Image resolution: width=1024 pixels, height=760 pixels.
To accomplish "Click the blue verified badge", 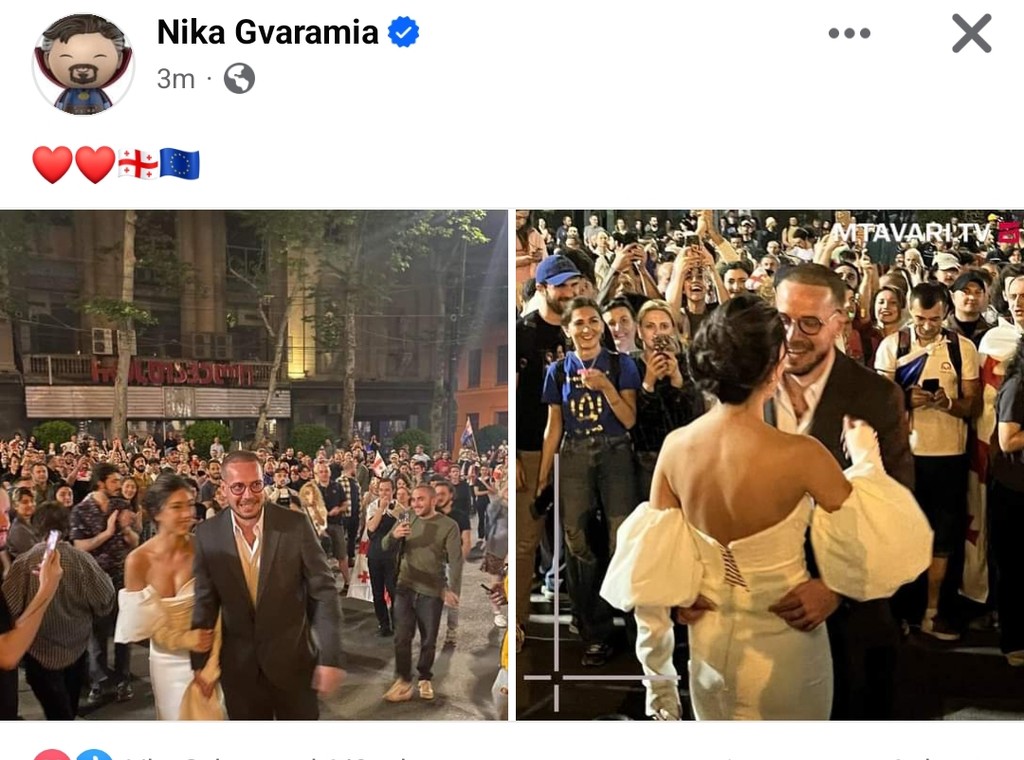I will (404, 32).
